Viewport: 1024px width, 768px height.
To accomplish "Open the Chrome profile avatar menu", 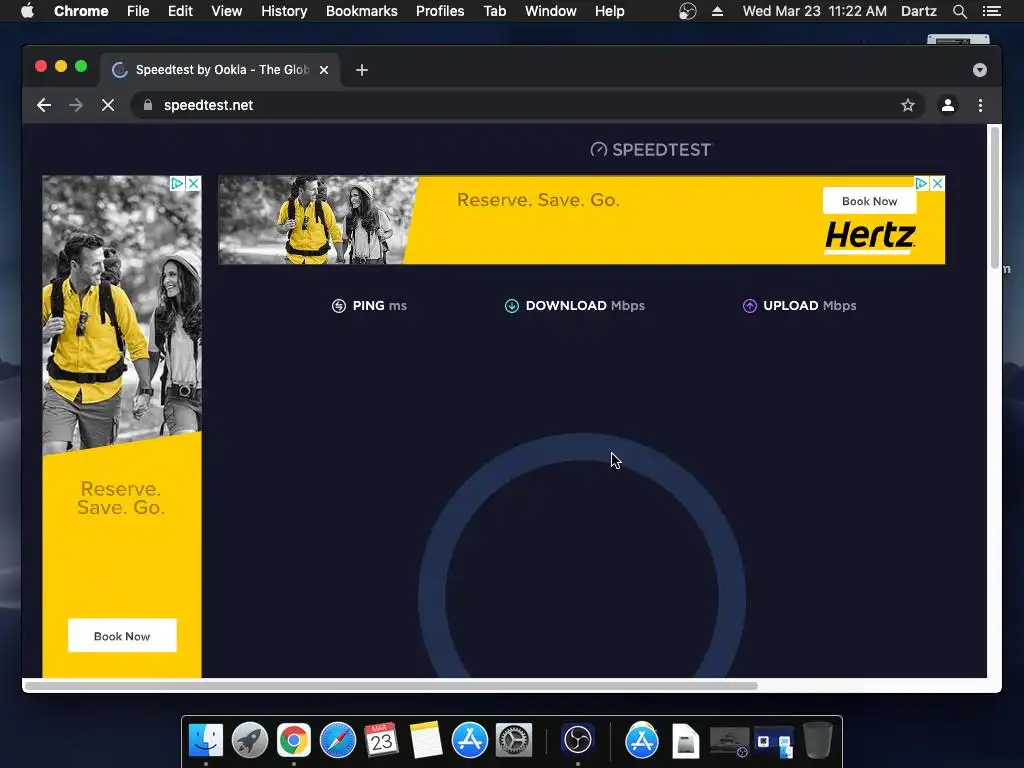I will [948, 105].
